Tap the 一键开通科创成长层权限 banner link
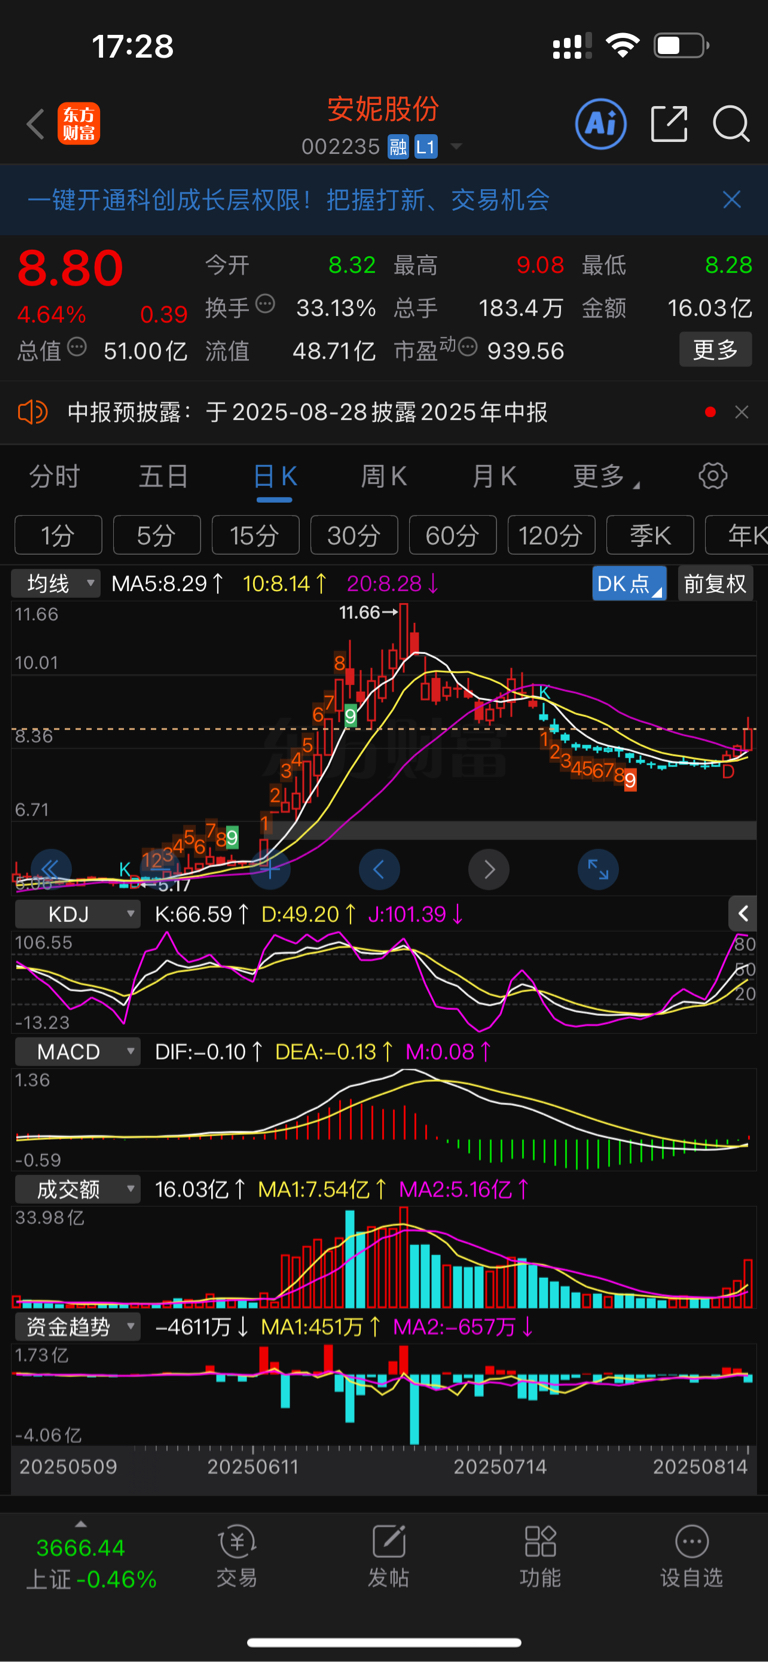Screen dimensions: 768x1662 pos(288,200)
